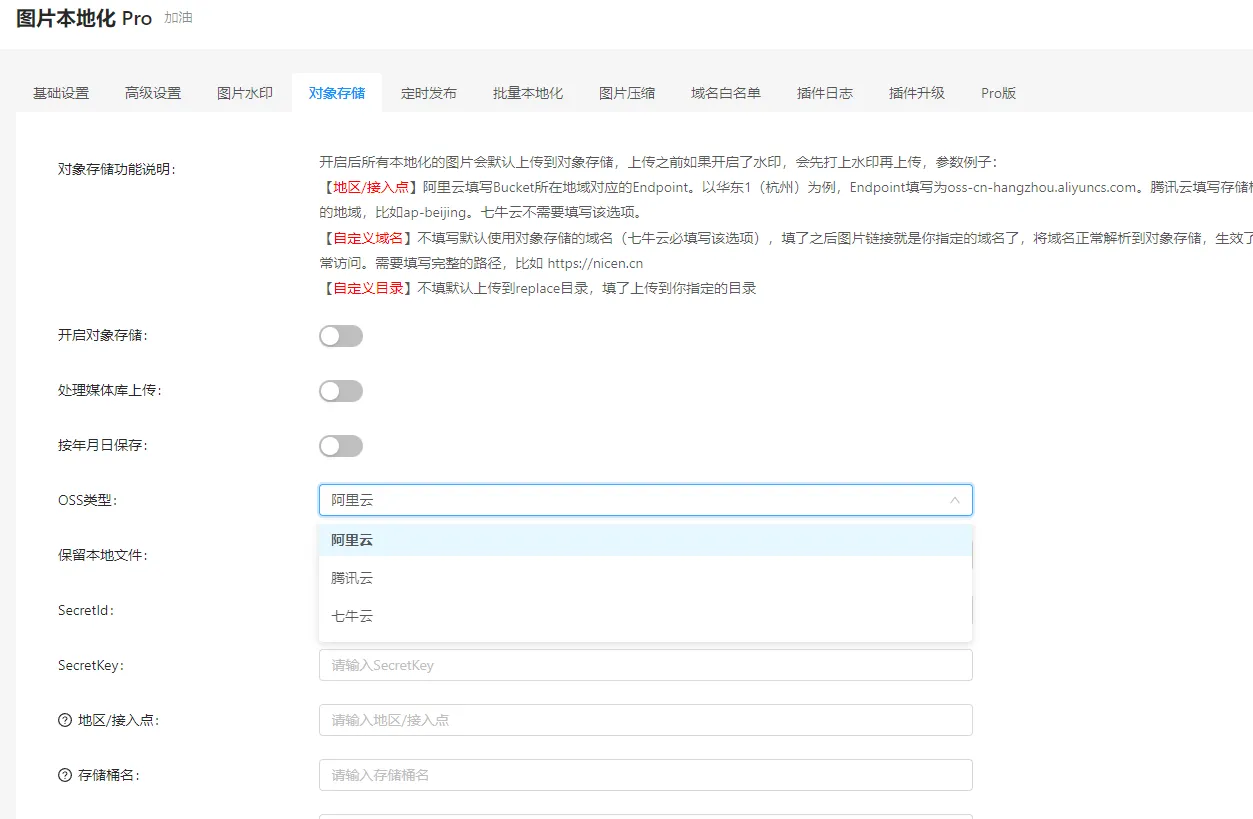Viewport: 1253px width, 819px height.
Task: Choose 腾讯云 in OSS type list
Action: 352,578
